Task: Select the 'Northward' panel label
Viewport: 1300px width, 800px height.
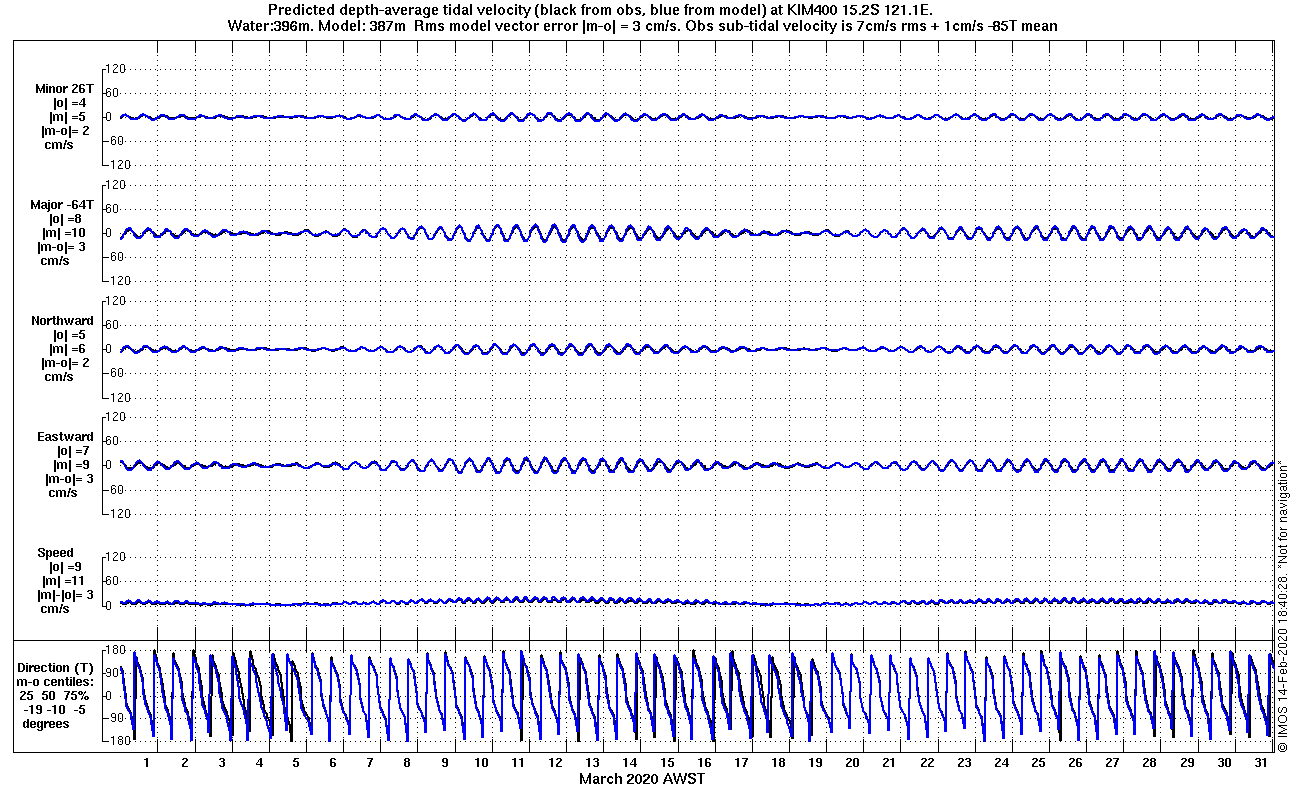Action: click(x=62, y=321)
